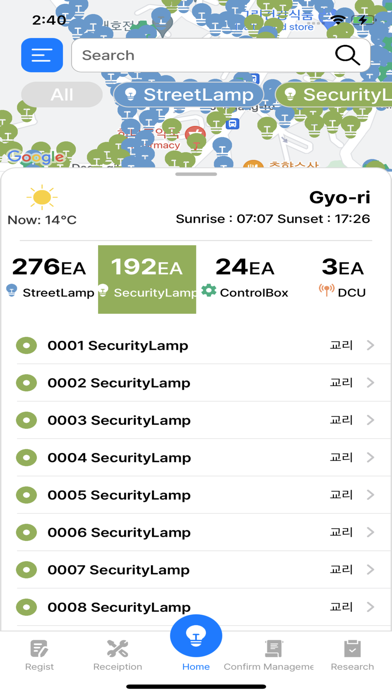Tap the bottom sheet drag handle

coord(196,174)
